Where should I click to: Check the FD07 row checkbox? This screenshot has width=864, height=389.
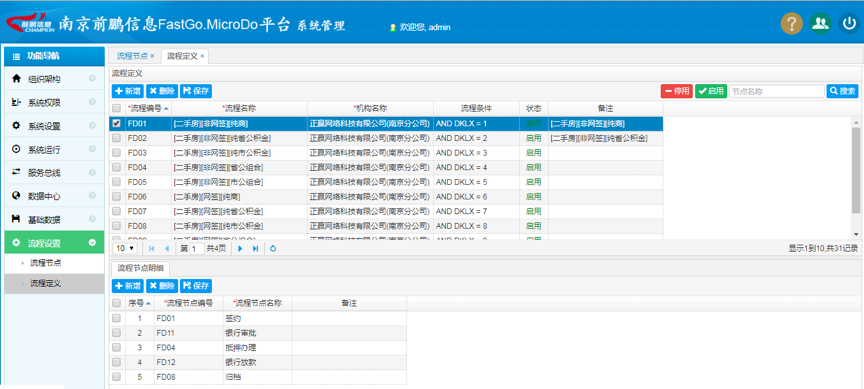tap(116, 211)
